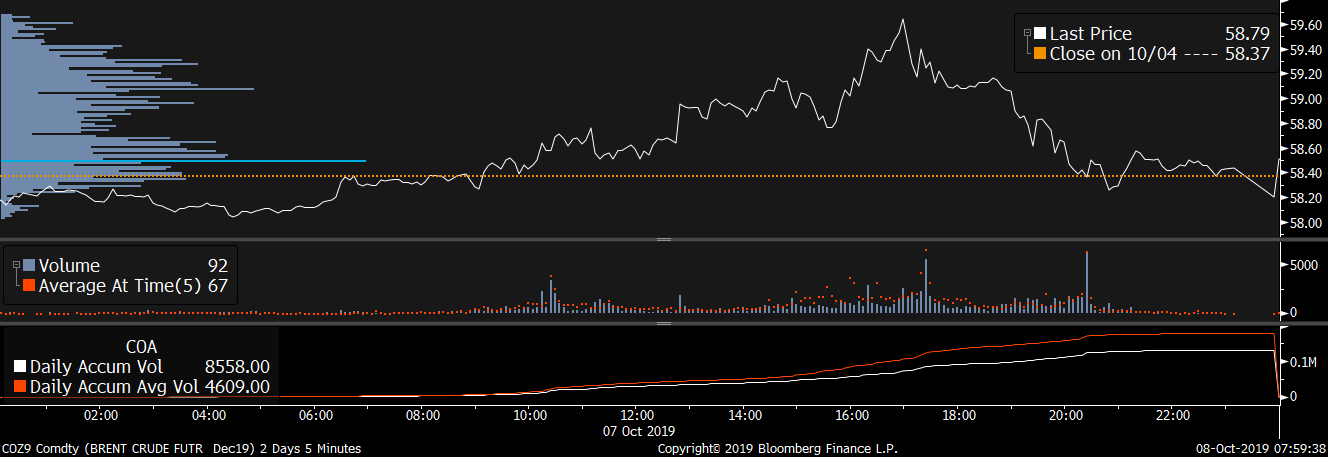Click the 20:00 time axis label
This screenshot has height=457, width=1328.
click(1066, 414)
